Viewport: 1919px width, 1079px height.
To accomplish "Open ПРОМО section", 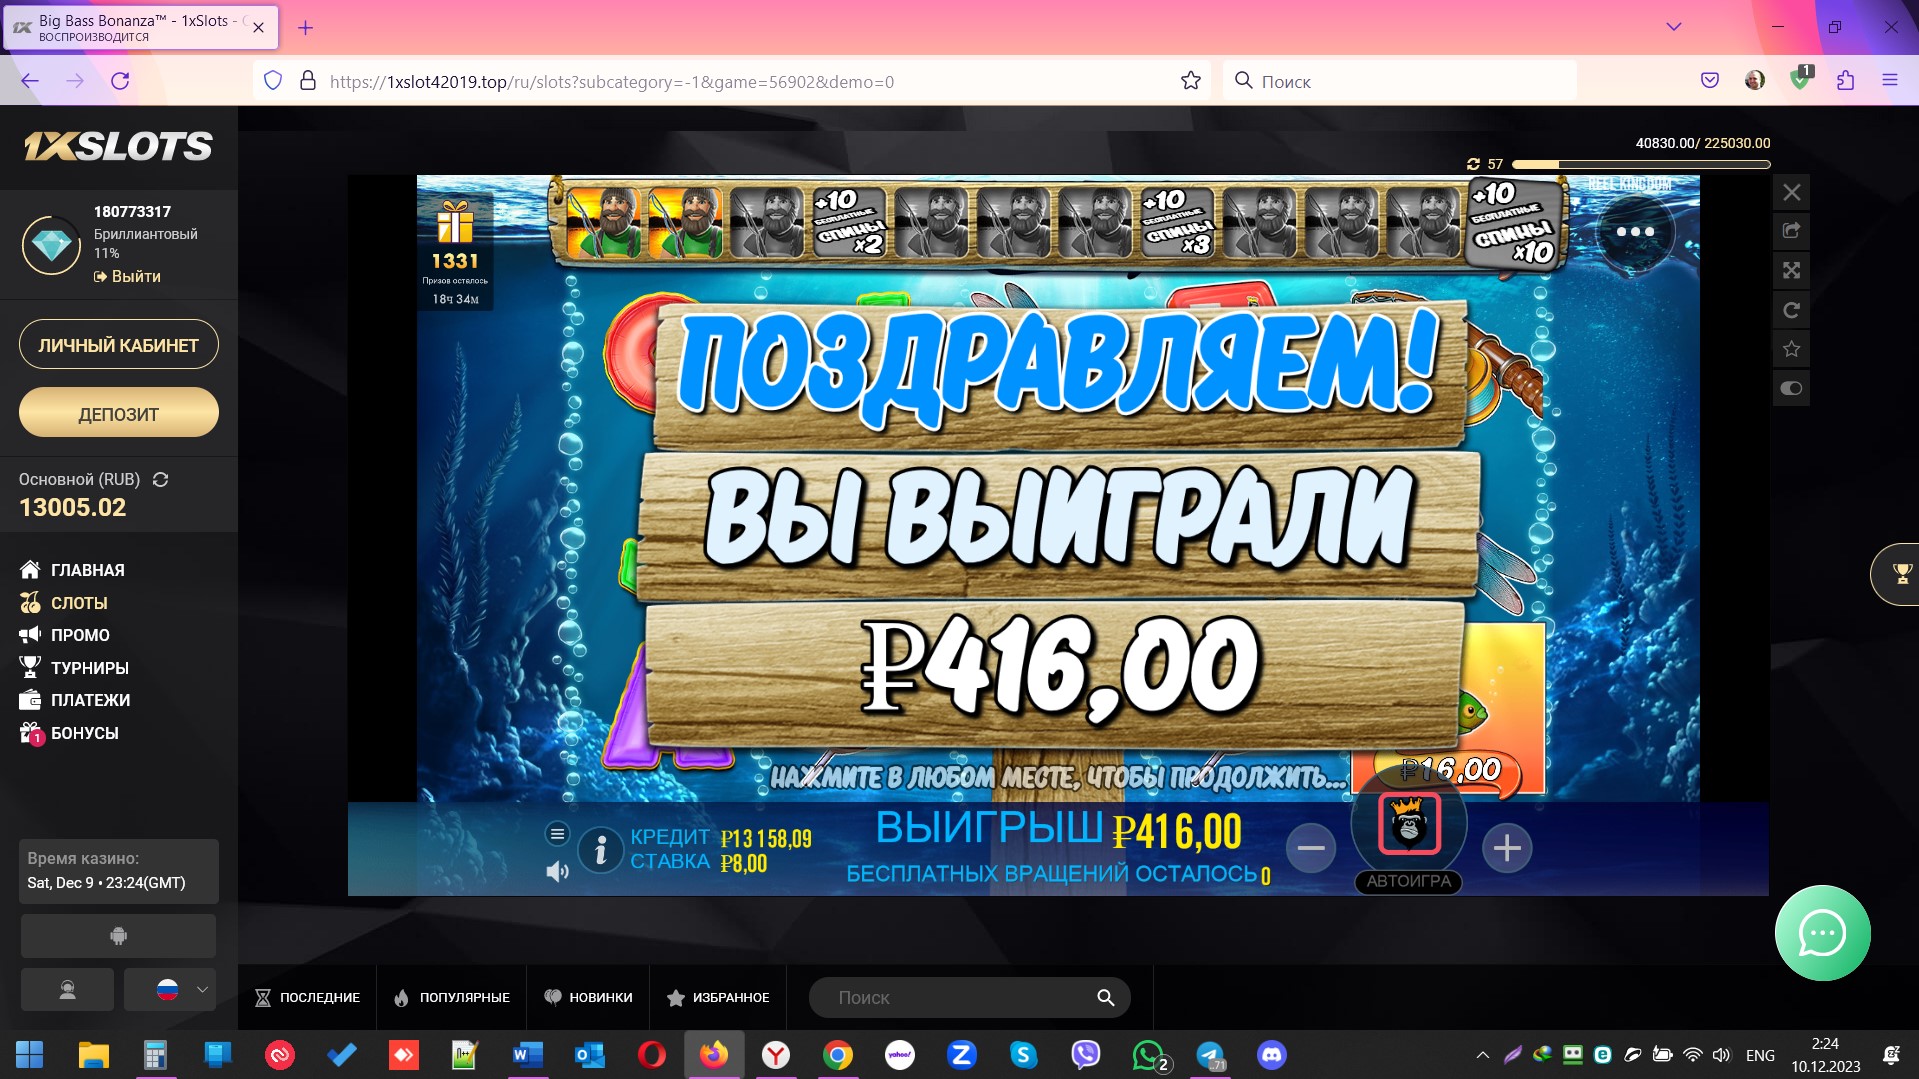I will click(64, 635).
